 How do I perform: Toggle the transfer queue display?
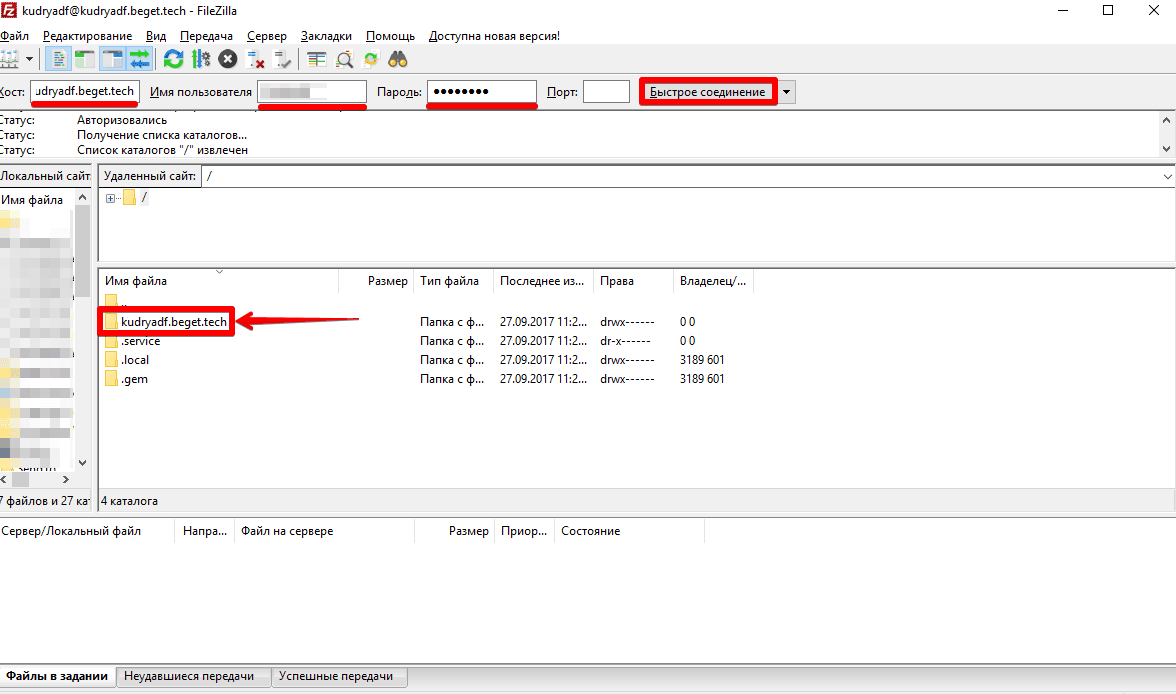(140, 59)
